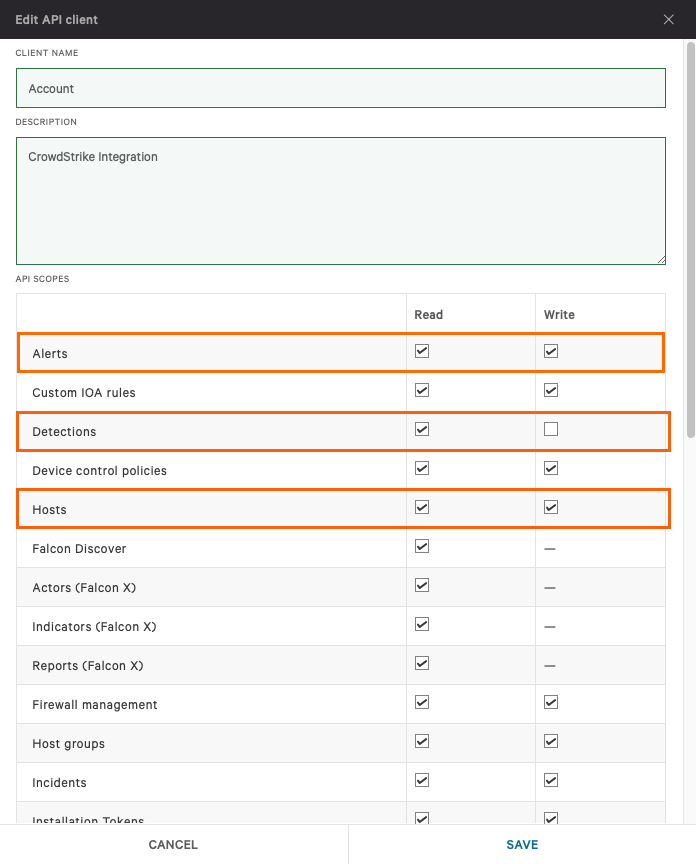Uncheck Read for Device control policies

[421, 468]
